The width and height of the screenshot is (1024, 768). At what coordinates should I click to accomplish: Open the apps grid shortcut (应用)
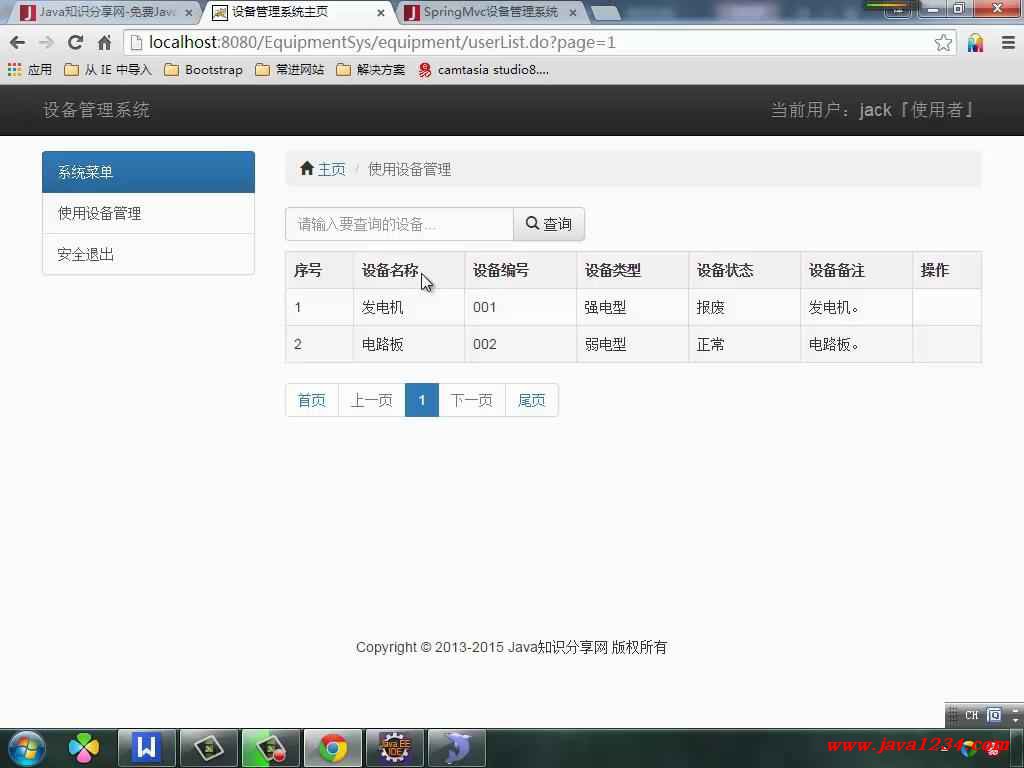[29, 70]
